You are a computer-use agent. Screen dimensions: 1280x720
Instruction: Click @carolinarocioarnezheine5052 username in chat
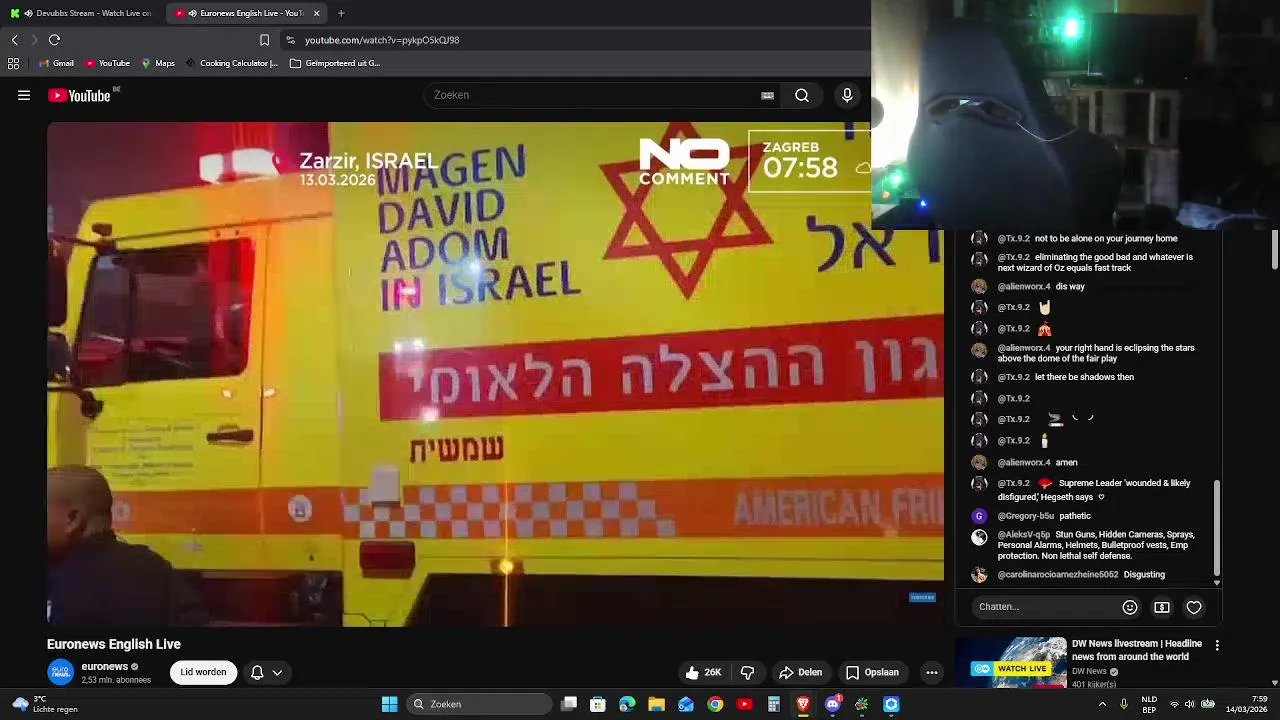(x=1058, y=575)
